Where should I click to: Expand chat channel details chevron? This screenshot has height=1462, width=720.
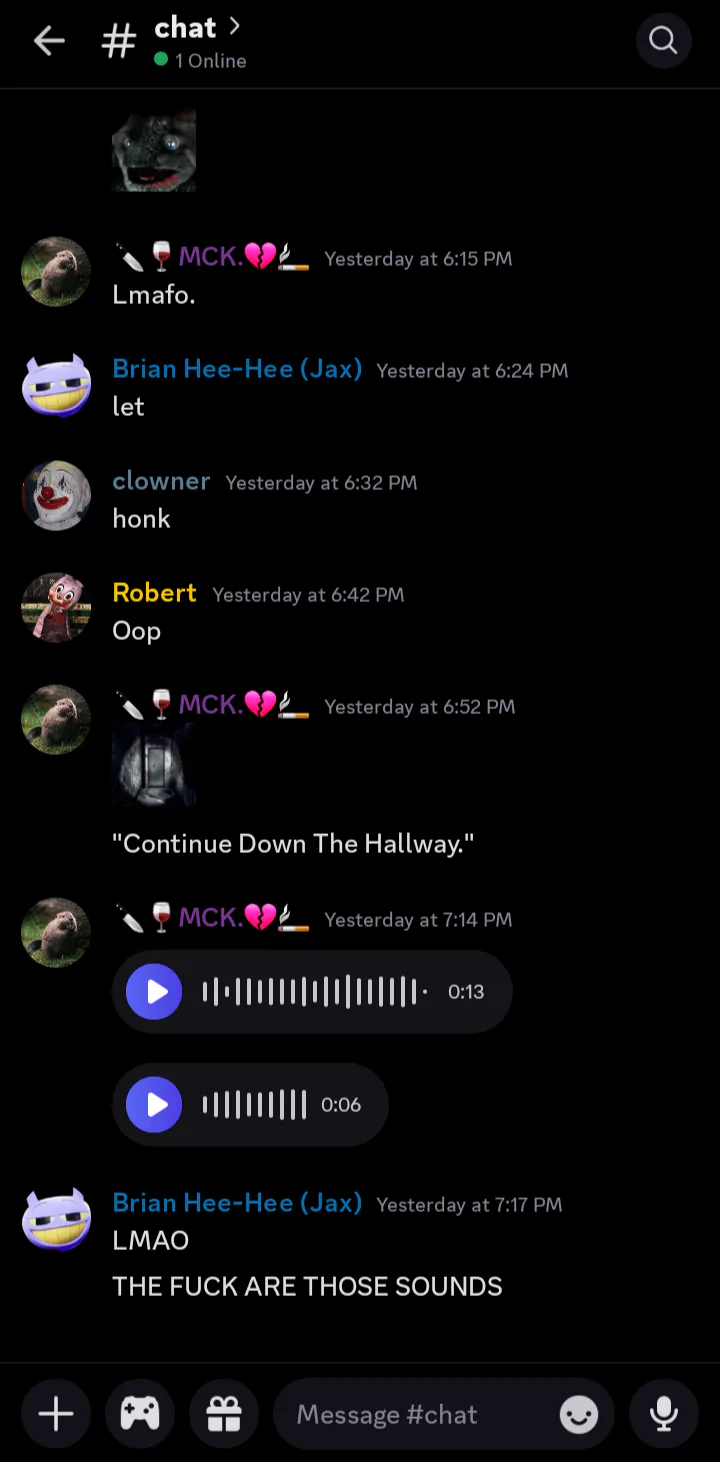click(x=235, y=26)
